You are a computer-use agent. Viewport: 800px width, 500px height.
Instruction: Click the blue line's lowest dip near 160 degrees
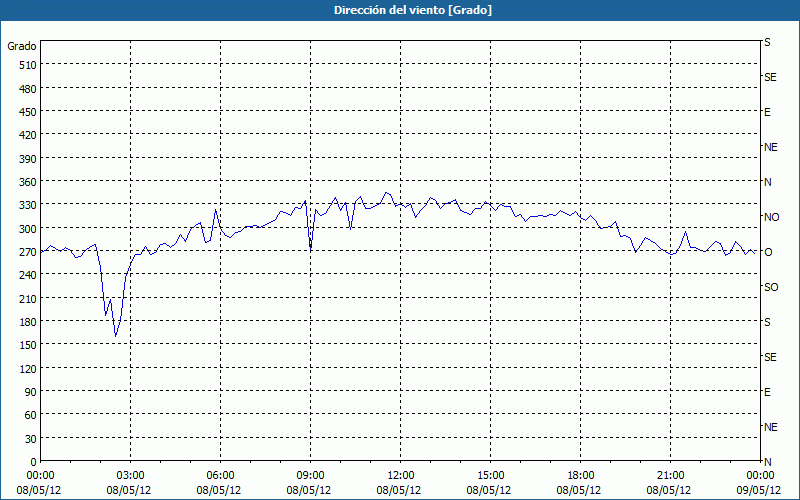click(x=116, y=336)
